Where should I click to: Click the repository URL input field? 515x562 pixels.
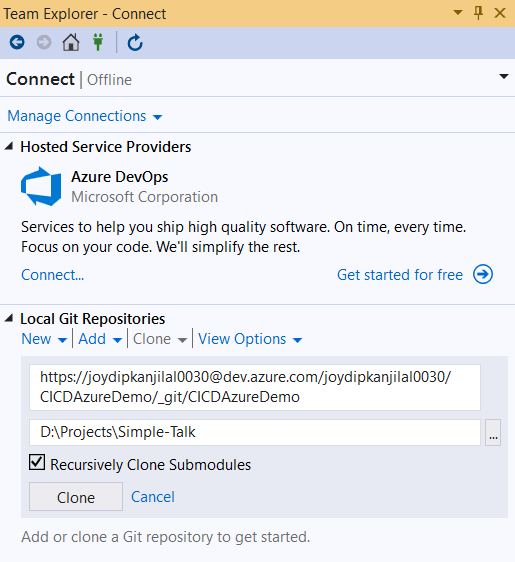click(x=255, y=387)
